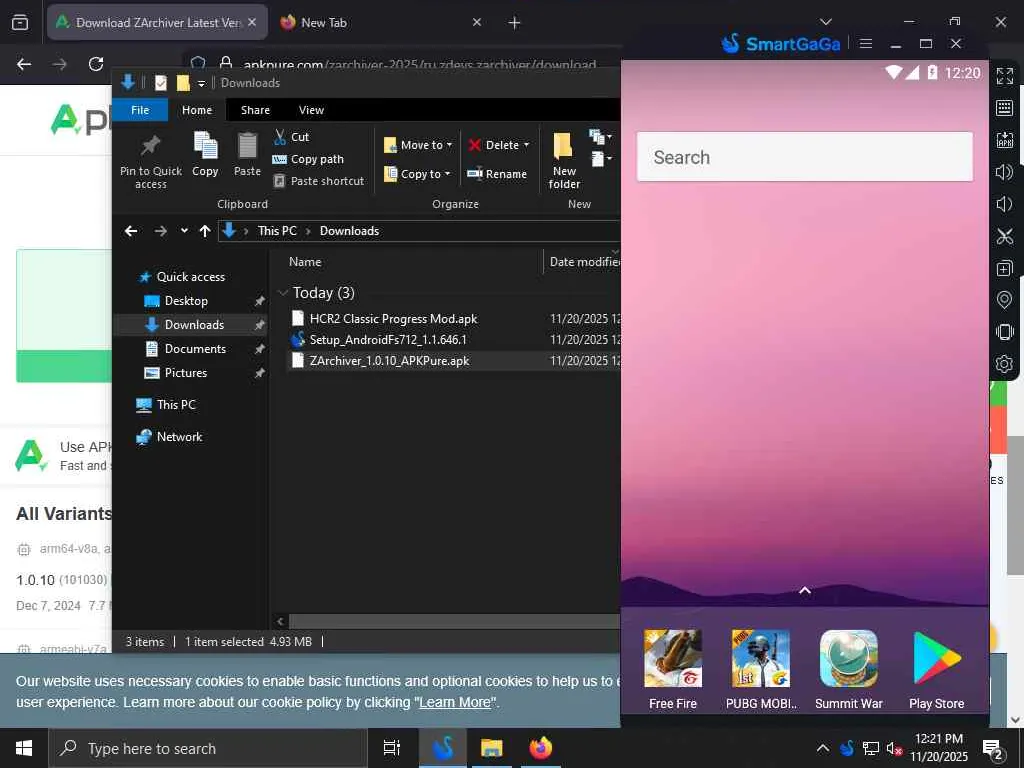Viewport: 1024px width, 768px height.
Task: Open Delete dropdown in ribbon
Action: [498, 145]
